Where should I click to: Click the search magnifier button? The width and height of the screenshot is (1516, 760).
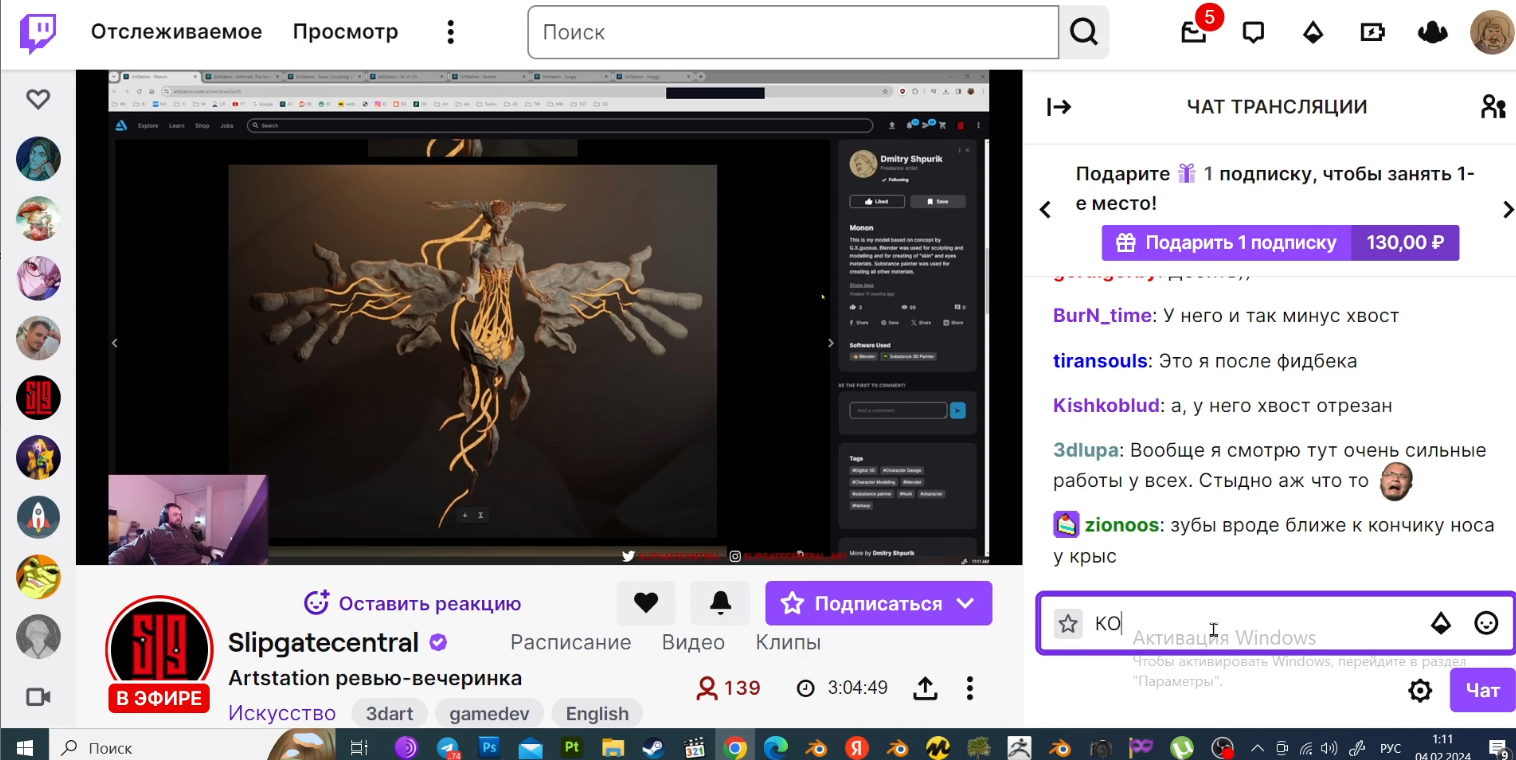click(x=1084, y=32)
